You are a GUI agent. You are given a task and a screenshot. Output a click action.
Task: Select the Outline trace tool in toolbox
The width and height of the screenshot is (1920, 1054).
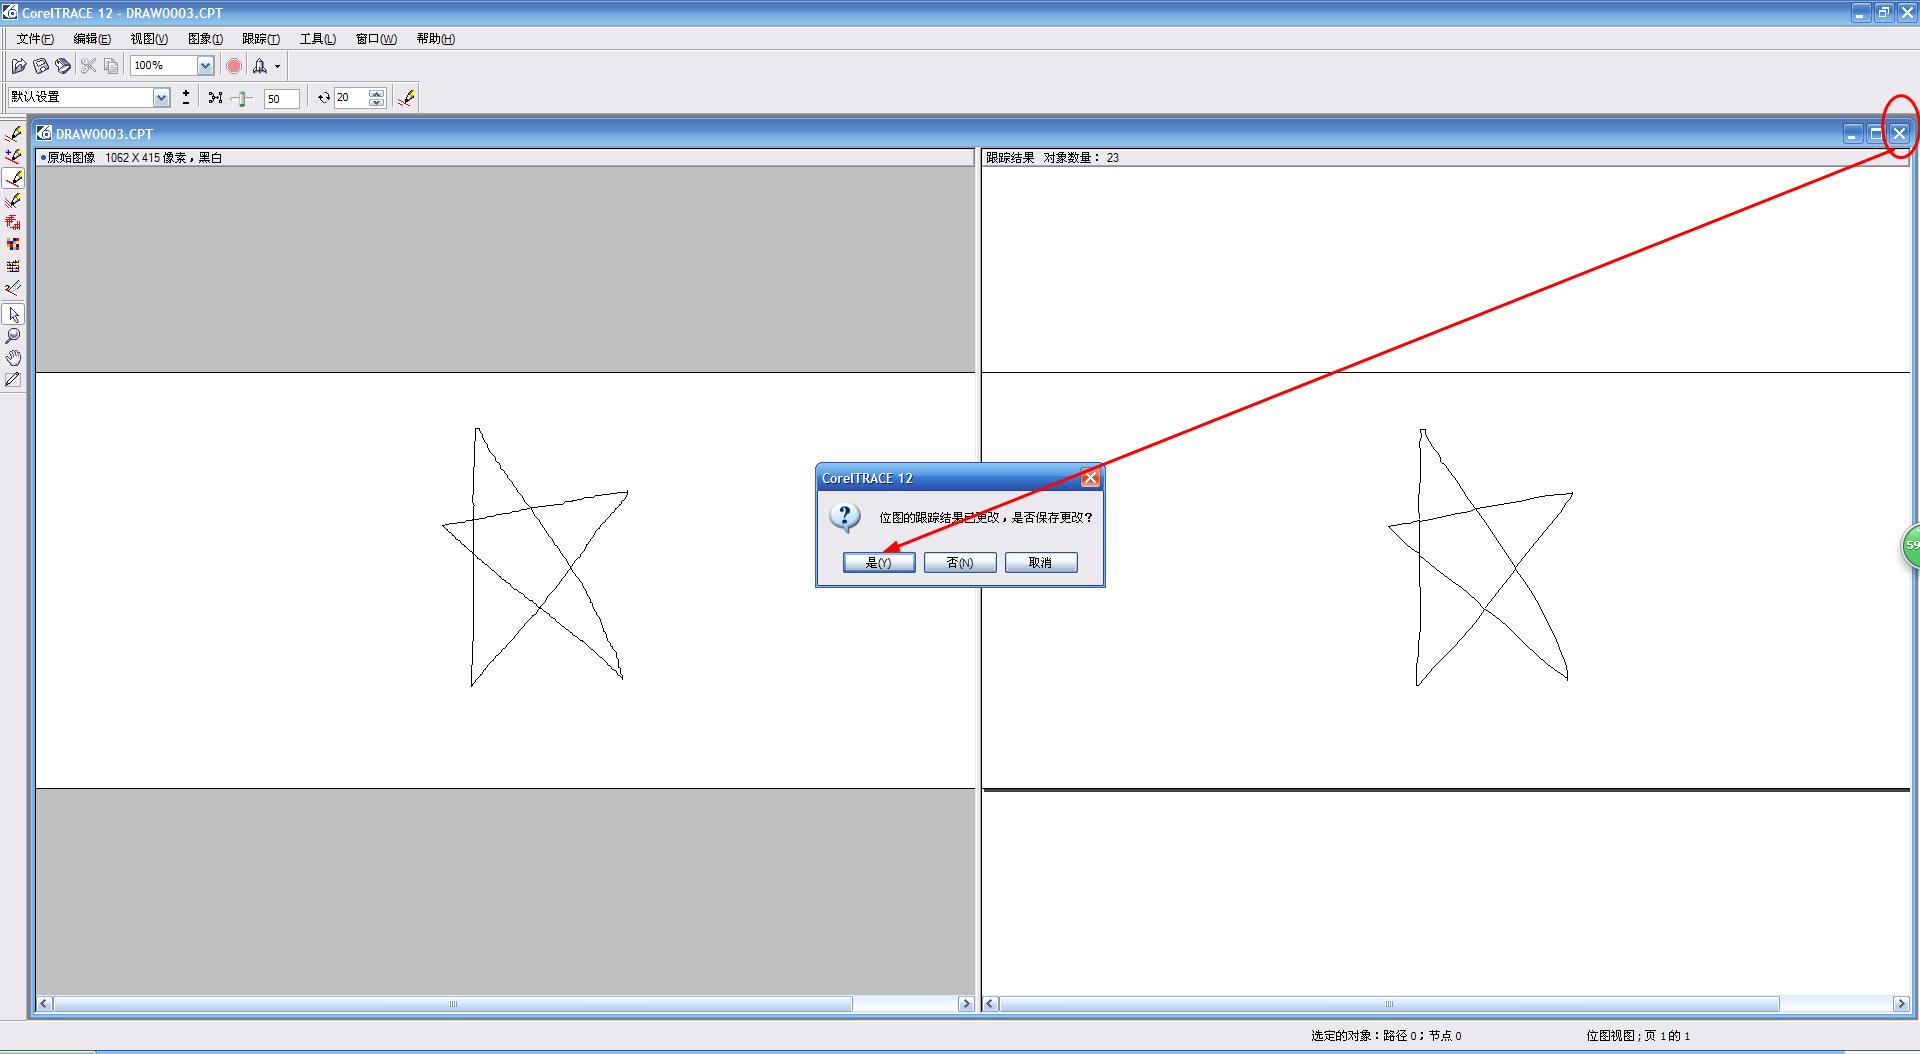(x=13, y=134)
